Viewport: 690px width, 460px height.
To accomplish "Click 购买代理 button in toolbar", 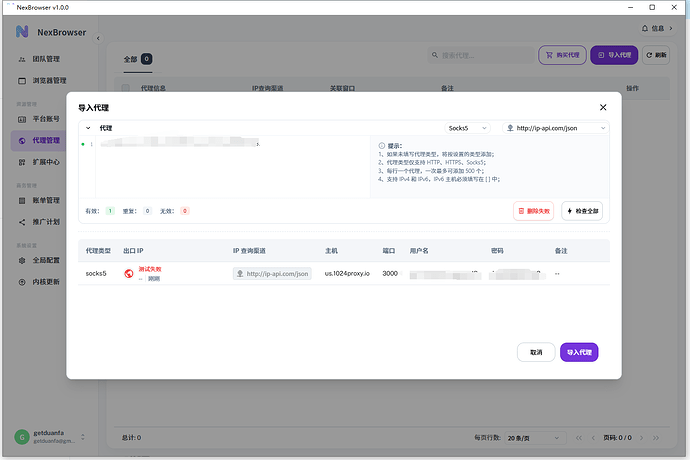I will point(562,55).
